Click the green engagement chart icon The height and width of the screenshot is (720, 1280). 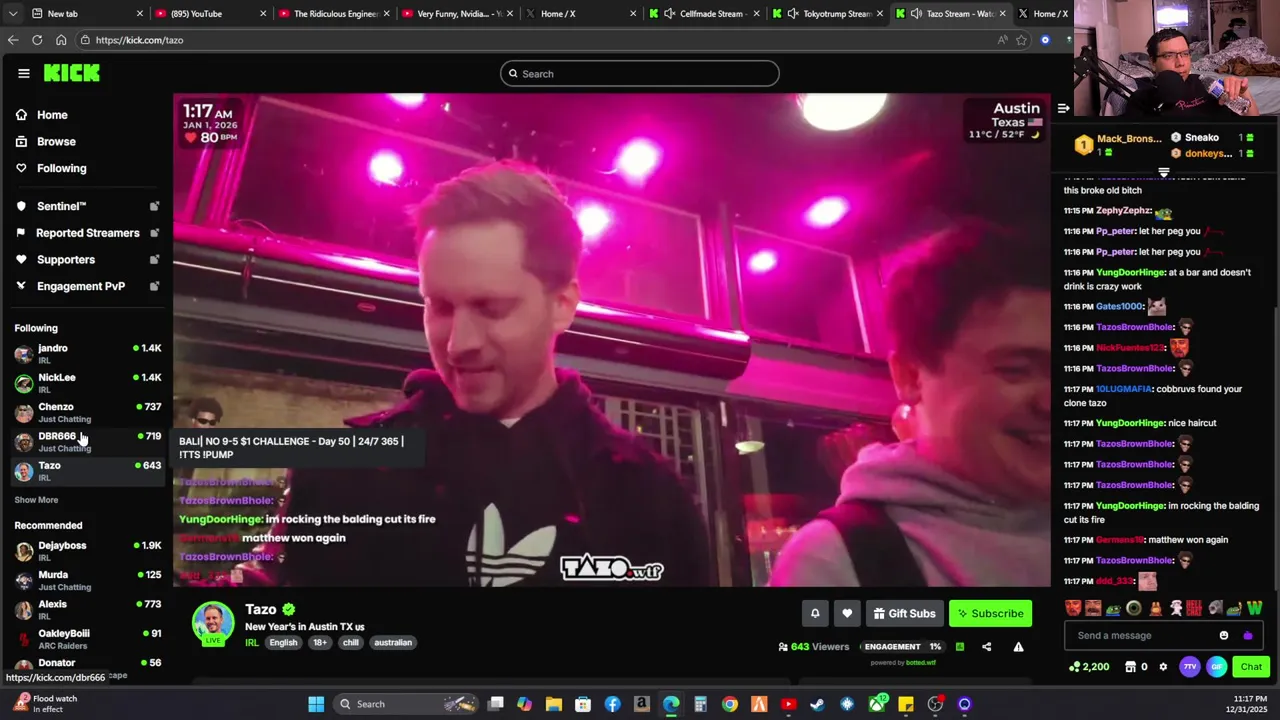tap(960, 647)
